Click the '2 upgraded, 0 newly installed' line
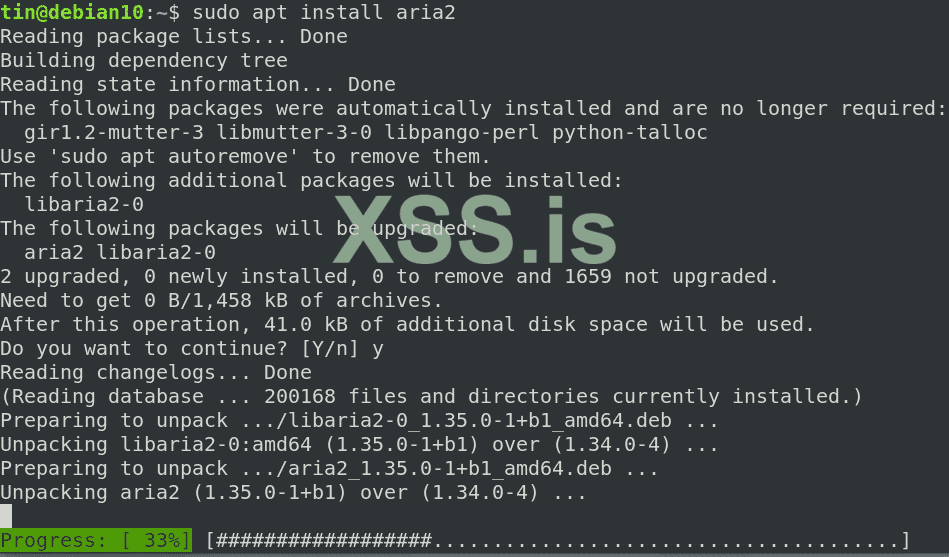The image size is (949, 557). click(x=389, y=276)
